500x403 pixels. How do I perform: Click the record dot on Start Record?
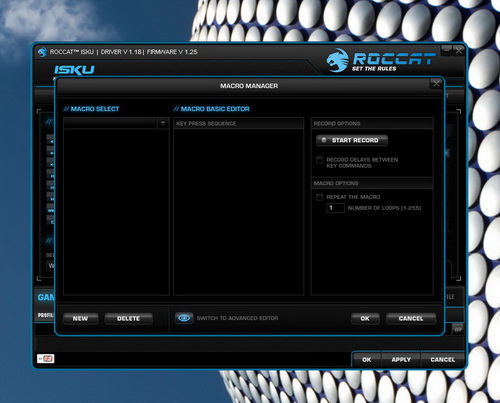click(x=324, y=140)
